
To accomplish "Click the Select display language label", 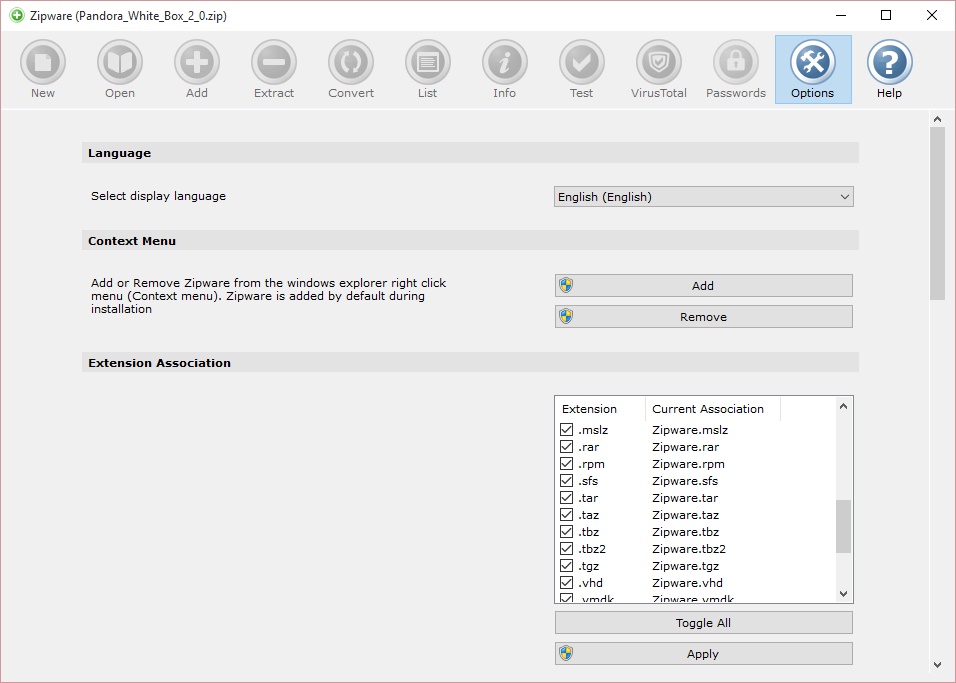I will click(159, 196).
